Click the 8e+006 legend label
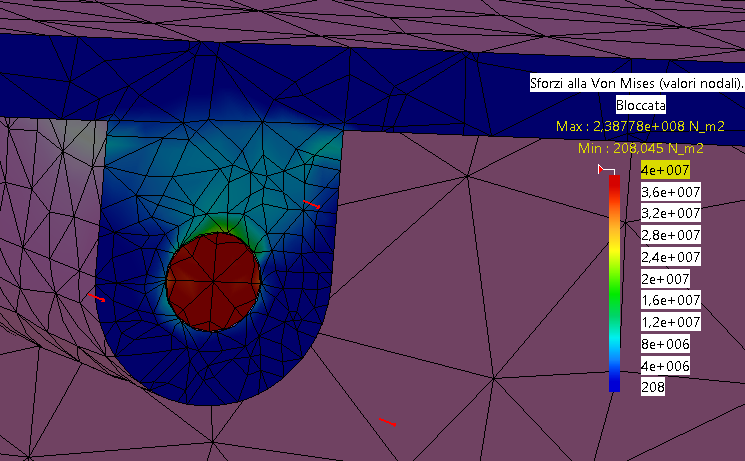 click(x=665, y=344)
